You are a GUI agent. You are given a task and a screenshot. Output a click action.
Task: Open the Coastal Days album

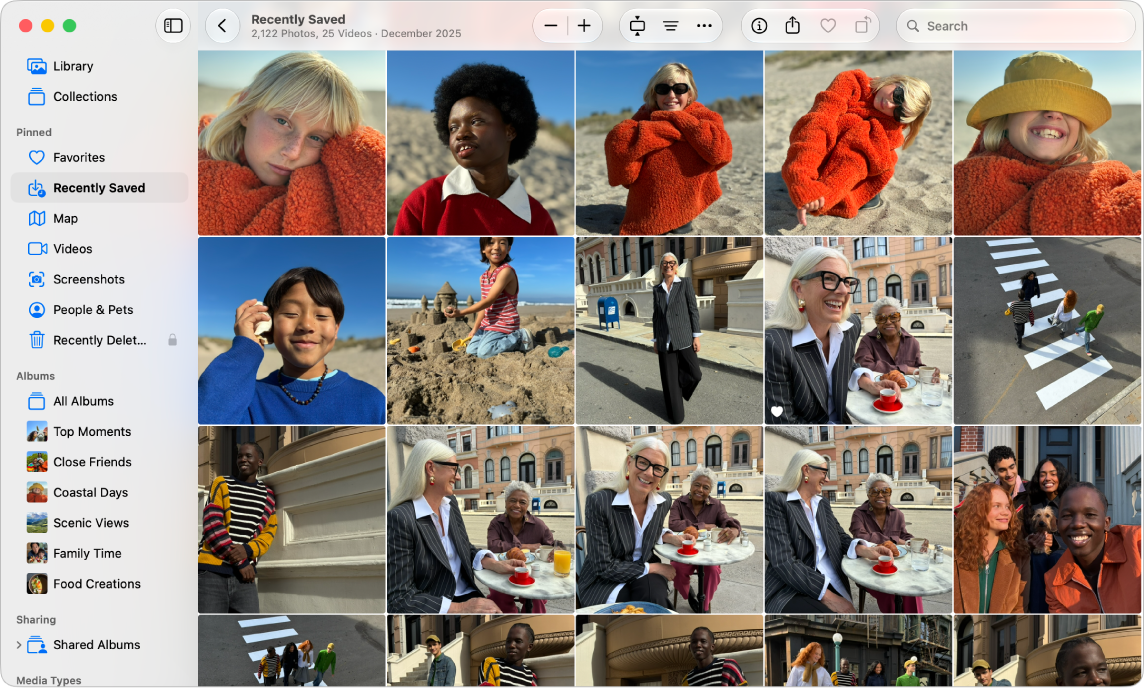(99, 493)
